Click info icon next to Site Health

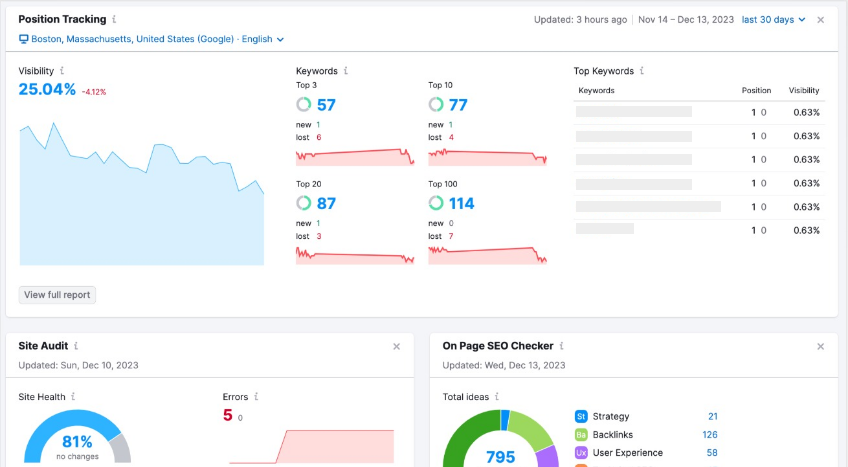[x=73, y=397]
